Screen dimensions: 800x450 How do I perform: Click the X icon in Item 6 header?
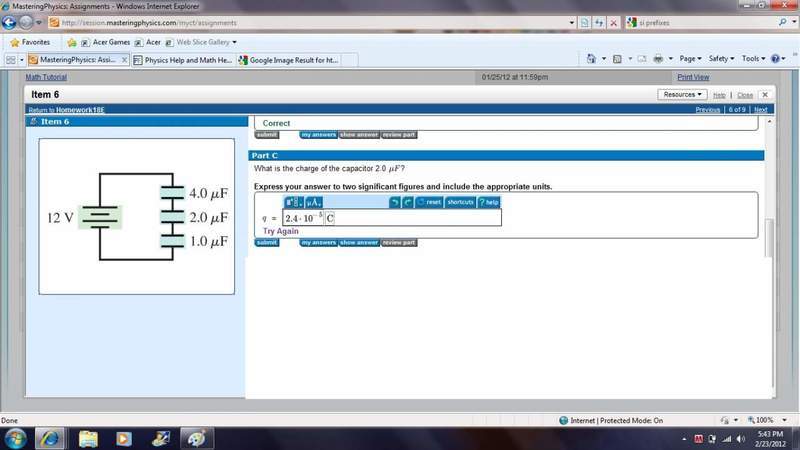coord(765,95)
